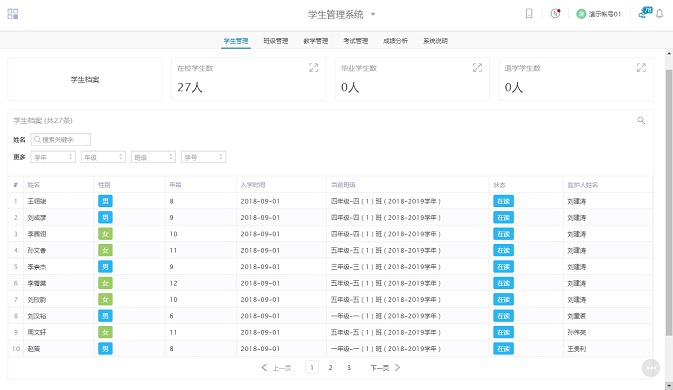Click the 学生档案 card

tap(85, 79)
